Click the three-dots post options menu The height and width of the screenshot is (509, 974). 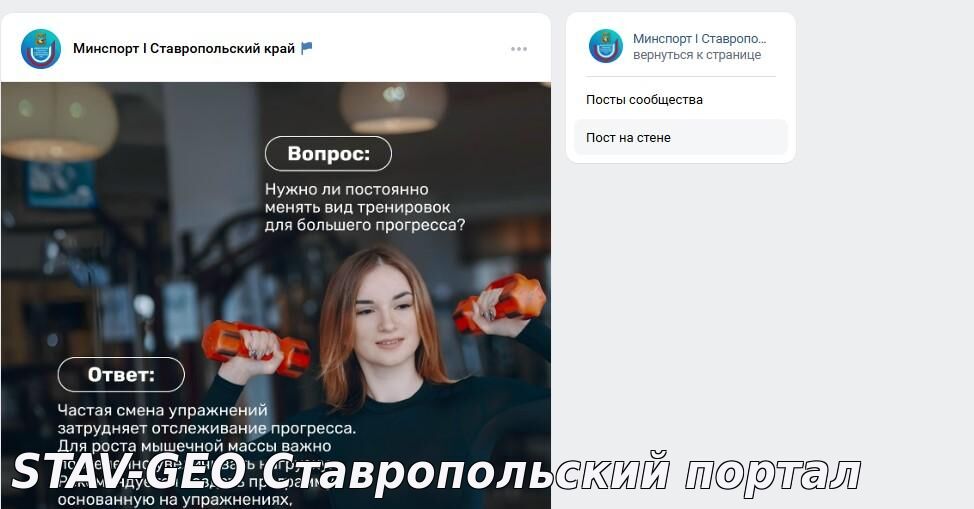click(519, 49)
